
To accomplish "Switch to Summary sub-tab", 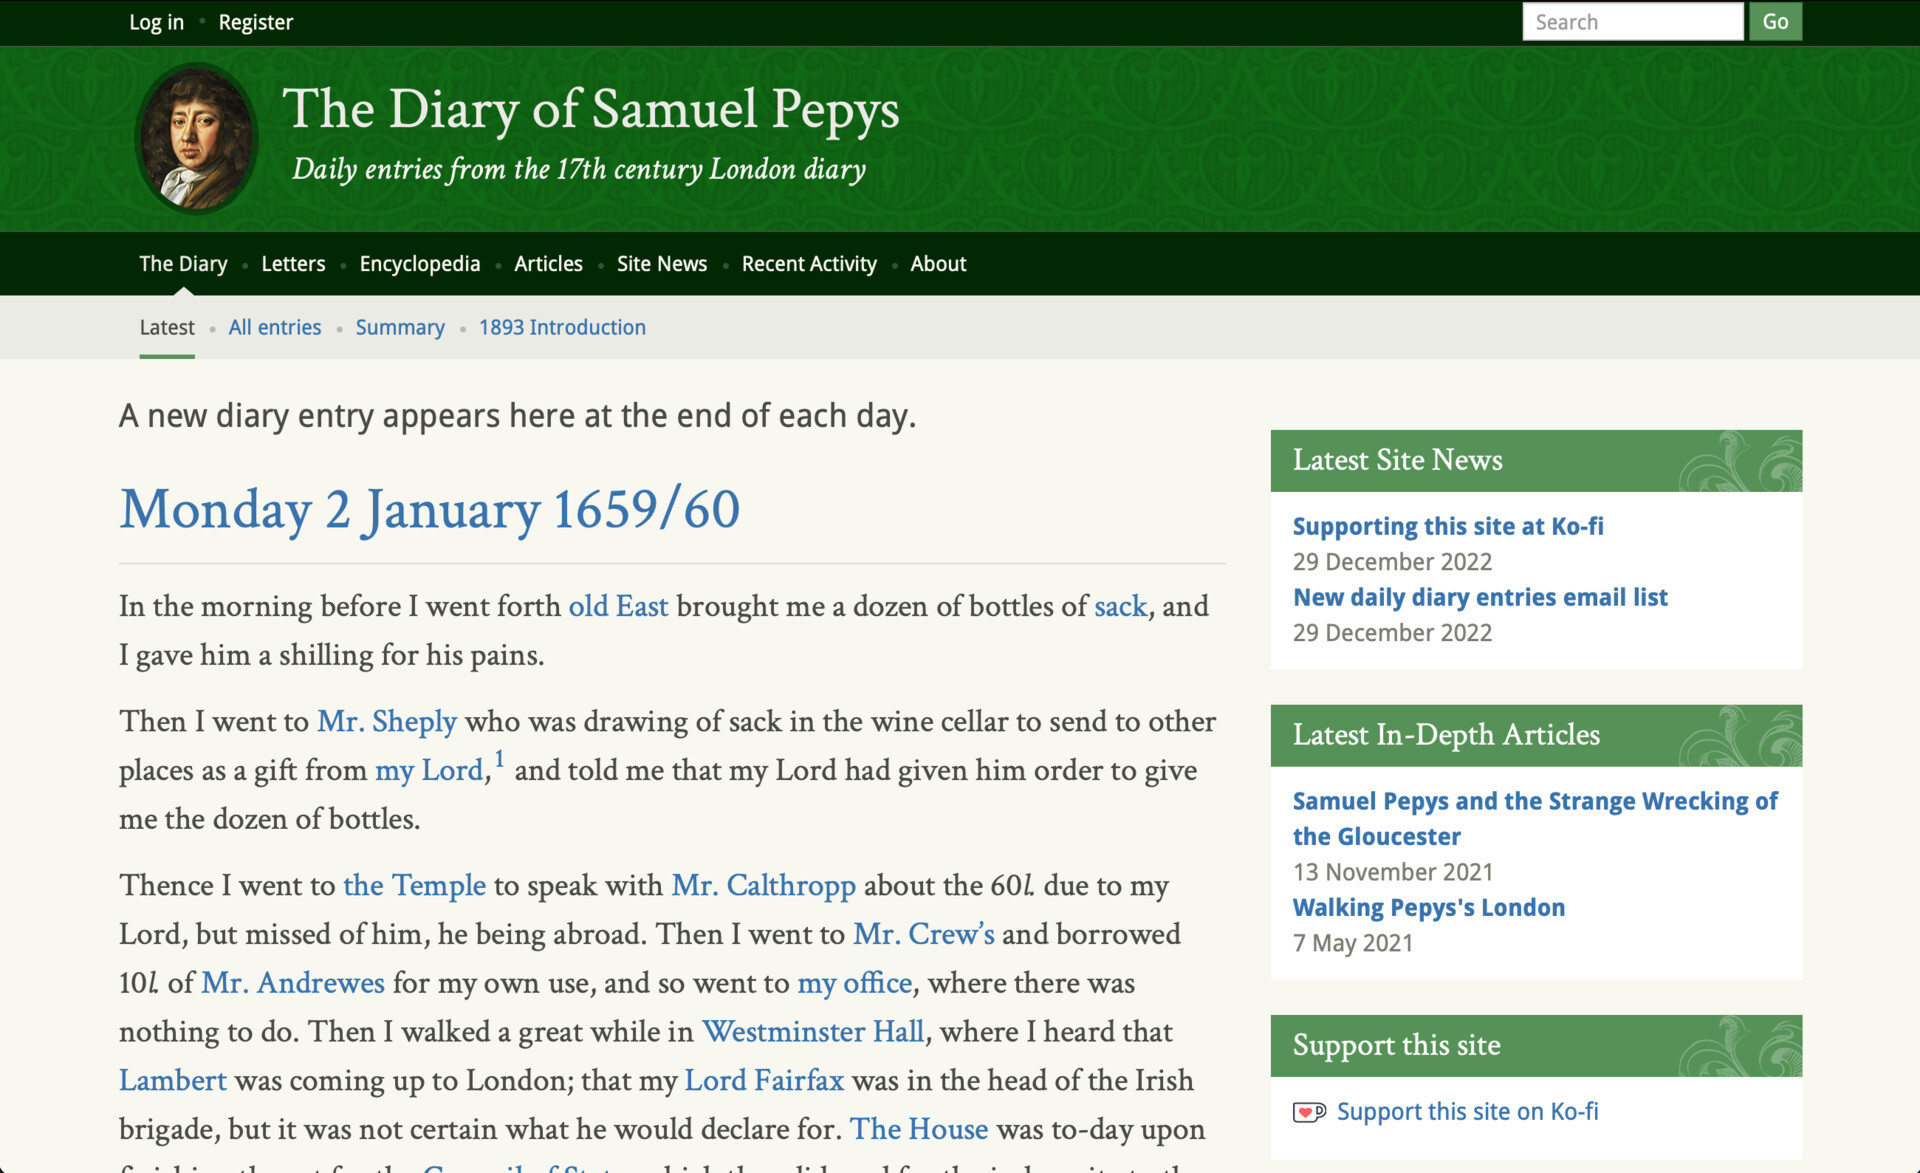I will point(400,327).
